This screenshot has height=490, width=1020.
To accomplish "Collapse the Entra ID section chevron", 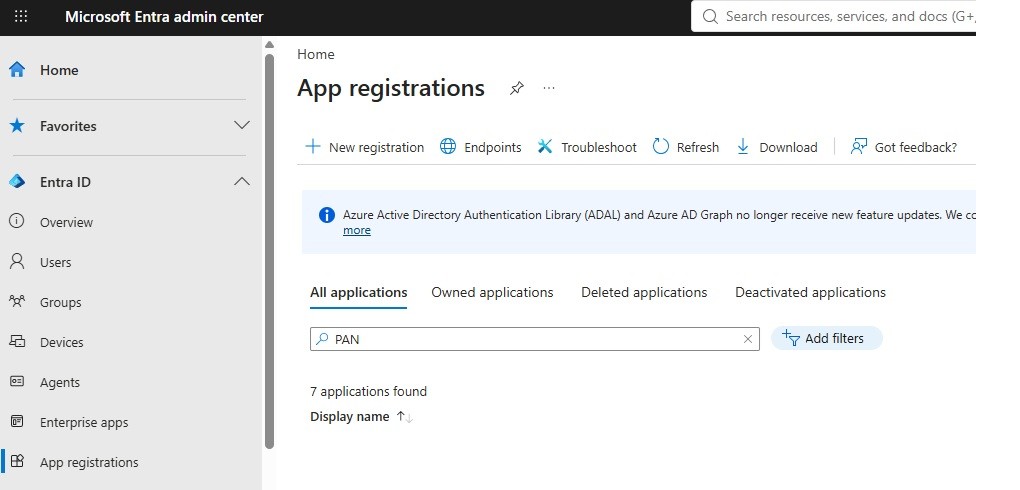I will [x=241, y=182].
